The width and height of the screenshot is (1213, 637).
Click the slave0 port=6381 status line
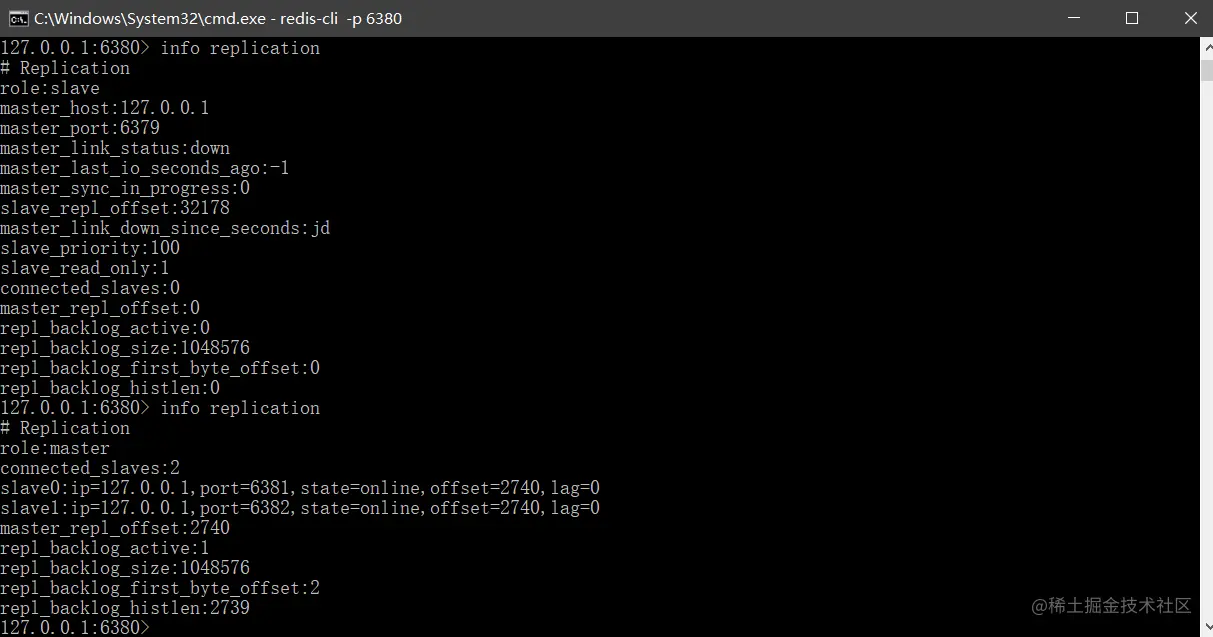click(x=300, y=488)
